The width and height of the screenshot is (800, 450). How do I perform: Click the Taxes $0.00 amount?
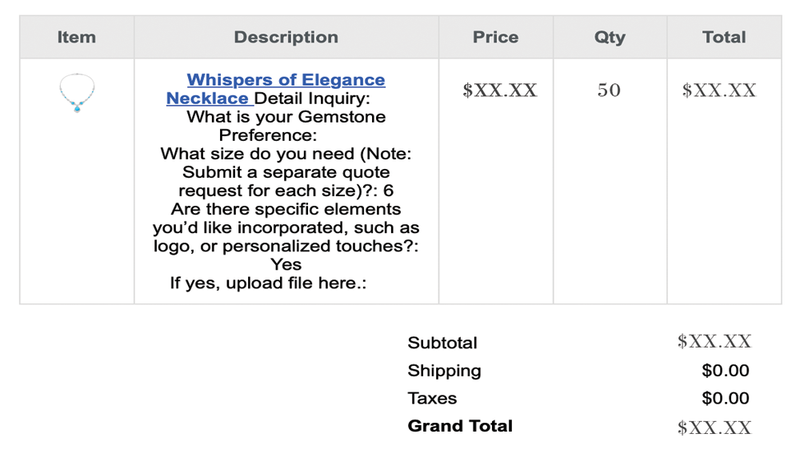pyautogui.click(x=725, y=398)
